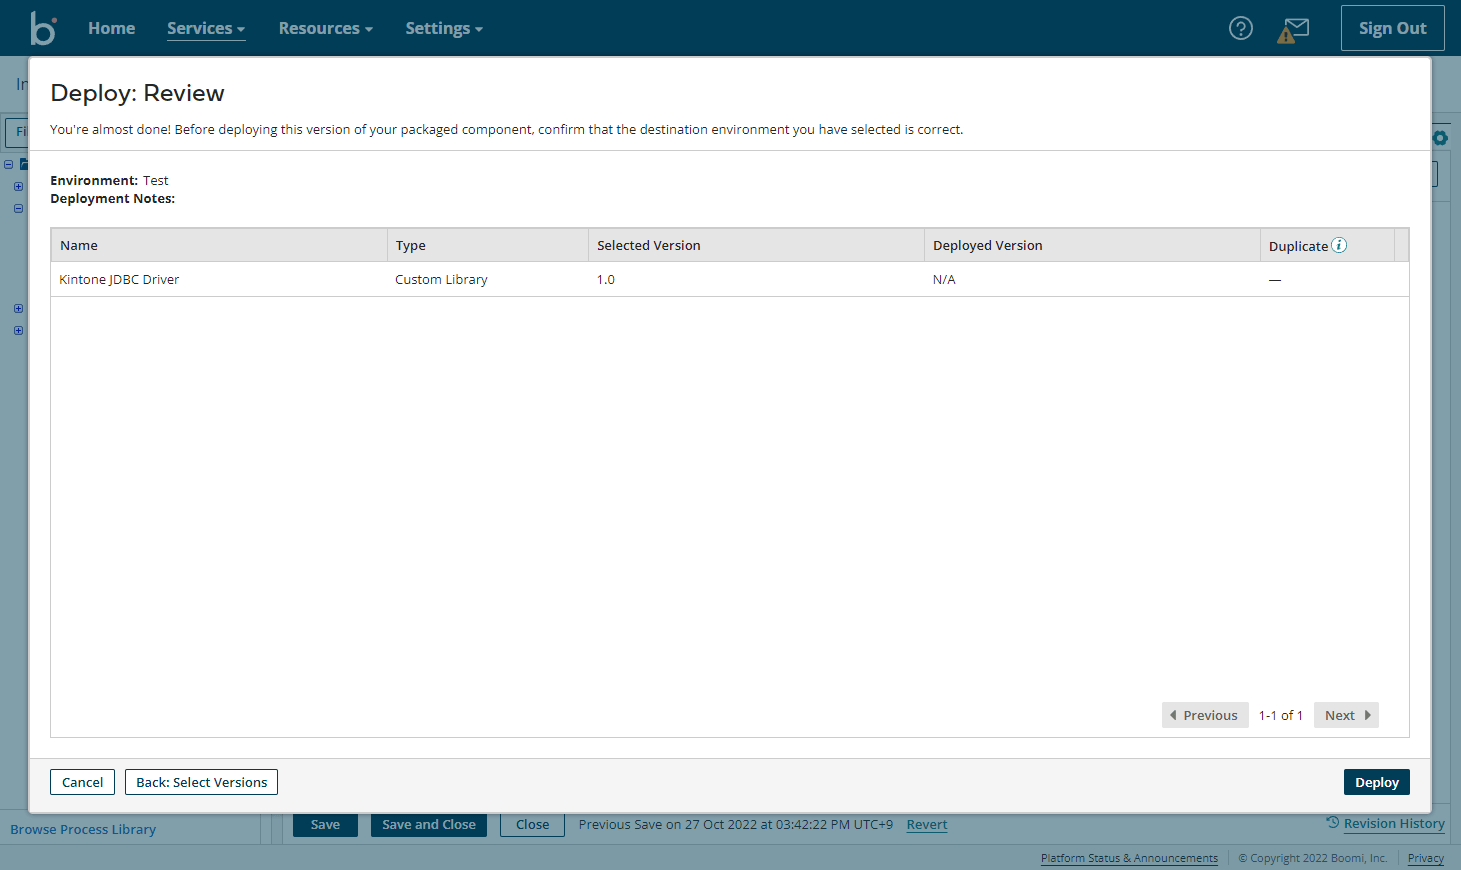The image size is (1461, 870).
Task: Open Platform Status & Announcements link
Action: click(1129, 858)
